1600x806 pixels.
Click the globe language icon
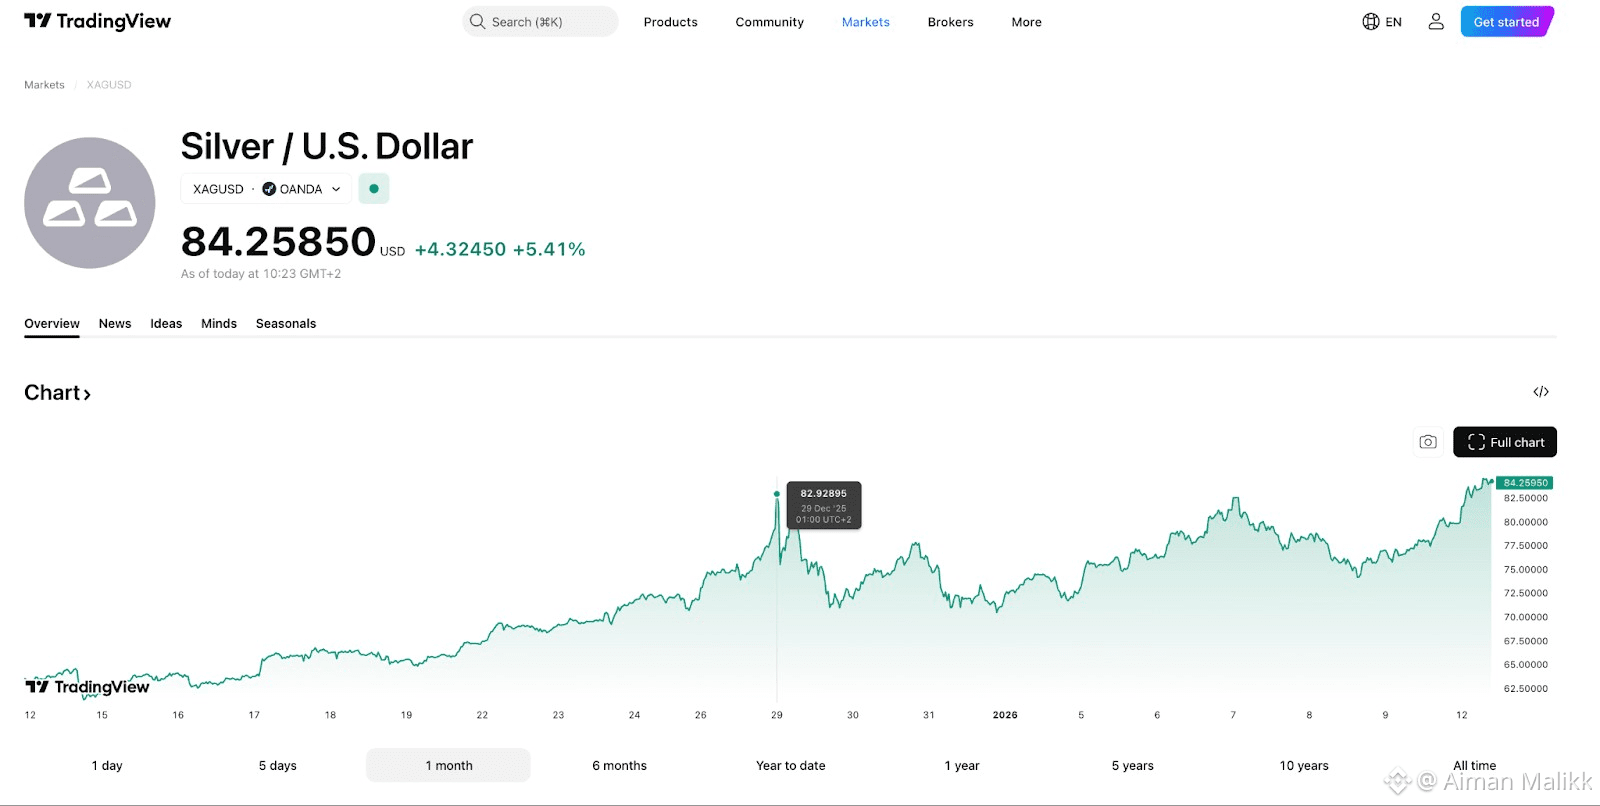[1371, 21]
